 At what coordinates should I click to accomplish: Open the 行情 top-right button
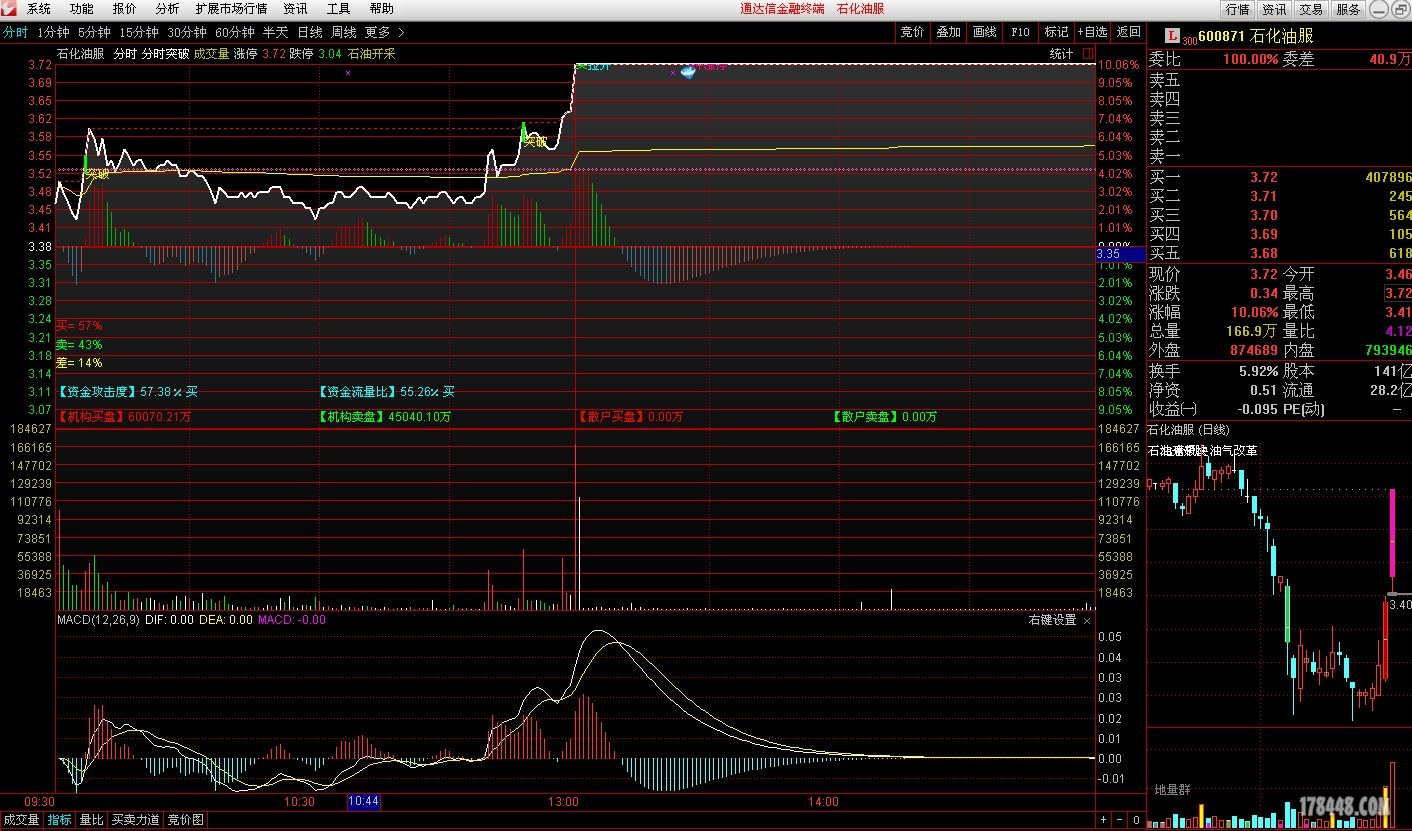pyautogui.click(x=1237, y=9)
